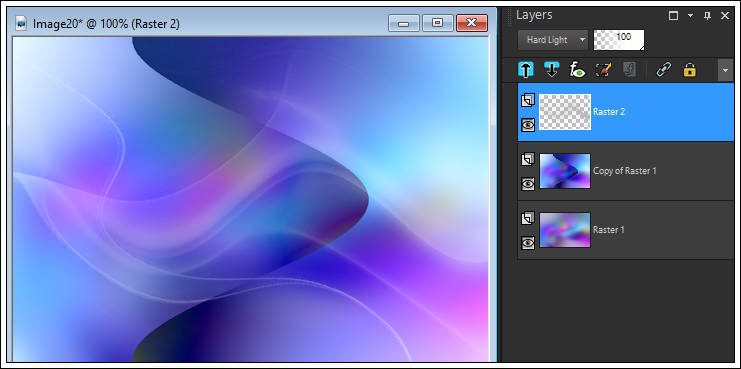The width and height of the screenshot is (741, 369).
Task: Select the bottom layer name 'Raster 1'
Action: [x=609, y=230]
